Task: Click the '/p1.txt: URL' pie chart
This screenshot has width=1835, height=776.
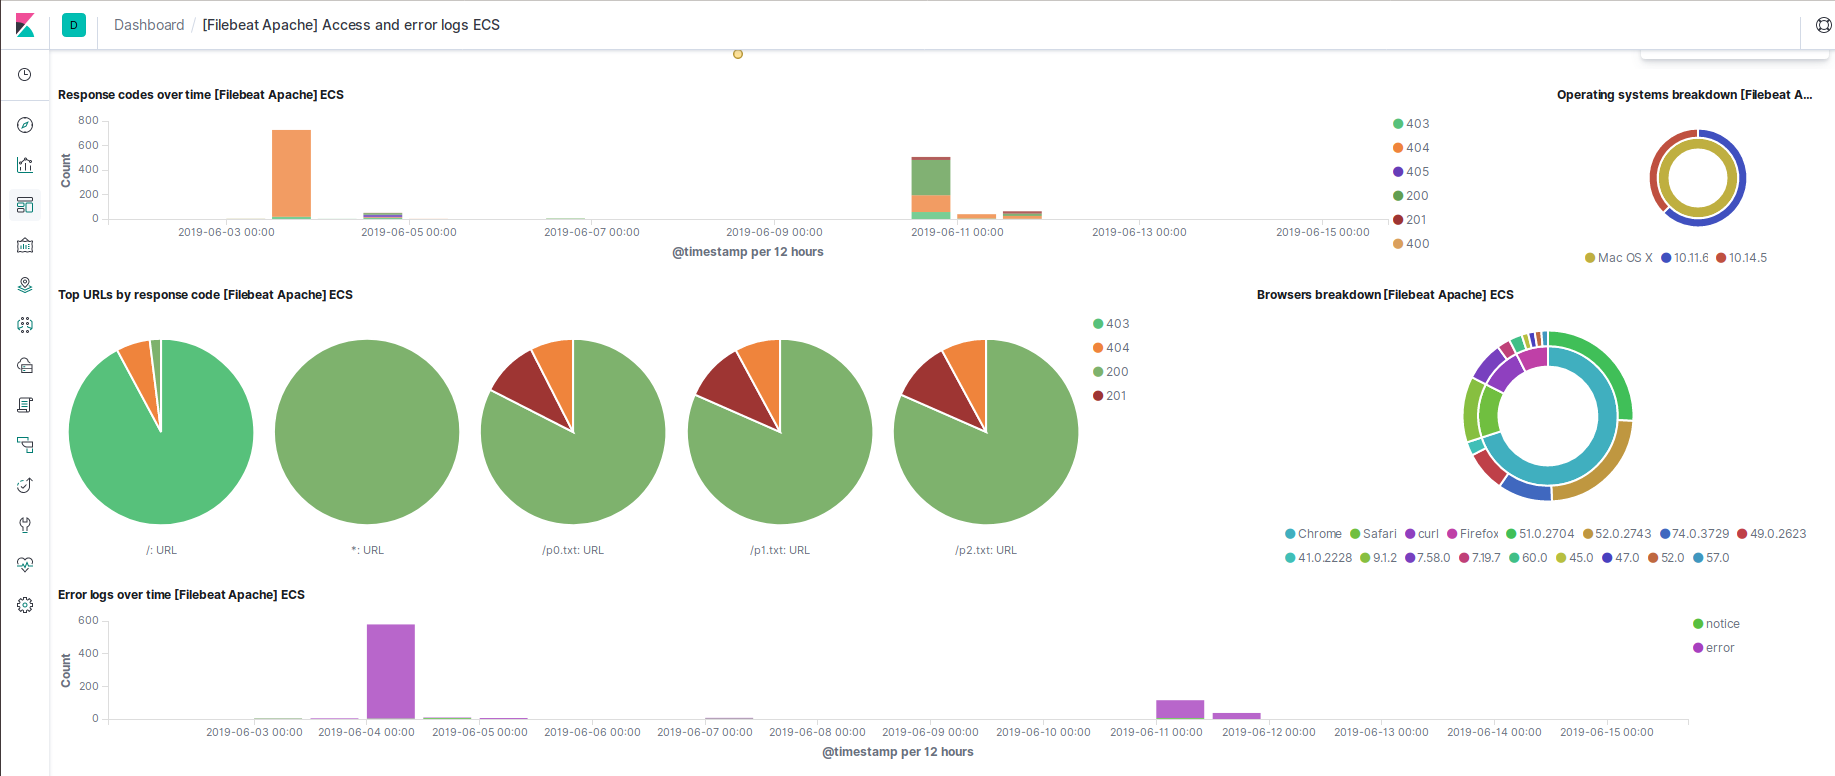Action: click(780, 432)
